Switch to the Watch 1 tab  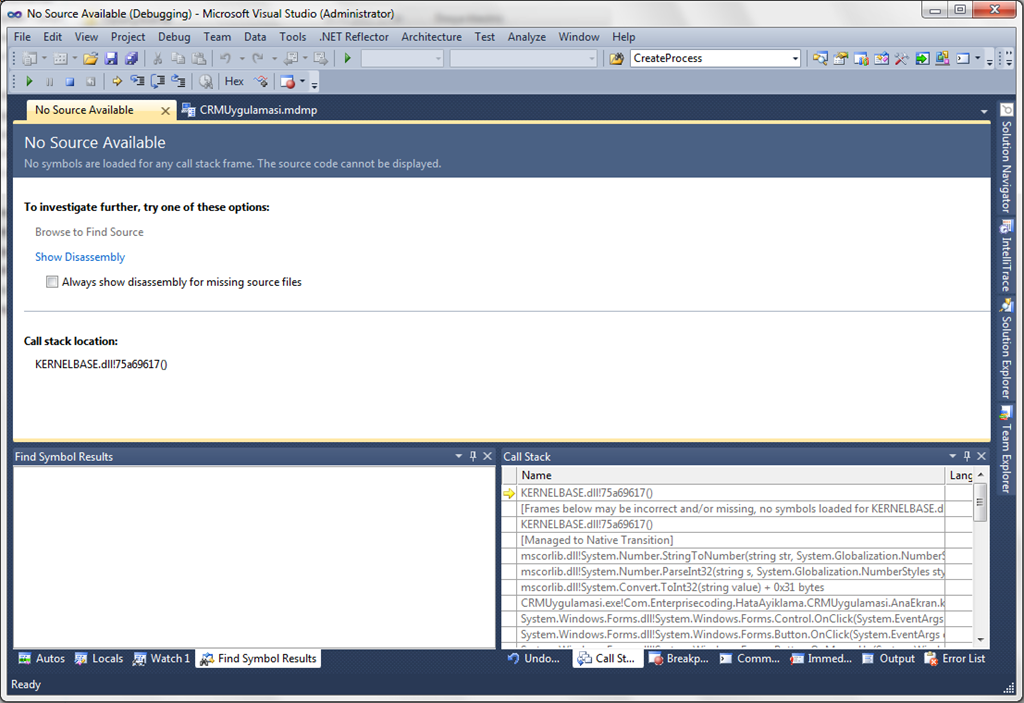point(161,659)
